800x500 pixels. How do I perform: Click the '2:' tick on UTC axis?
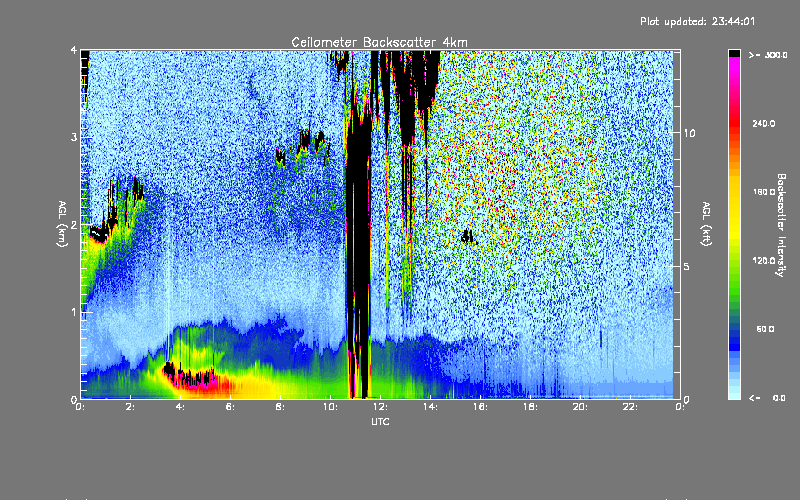(130, 407)
